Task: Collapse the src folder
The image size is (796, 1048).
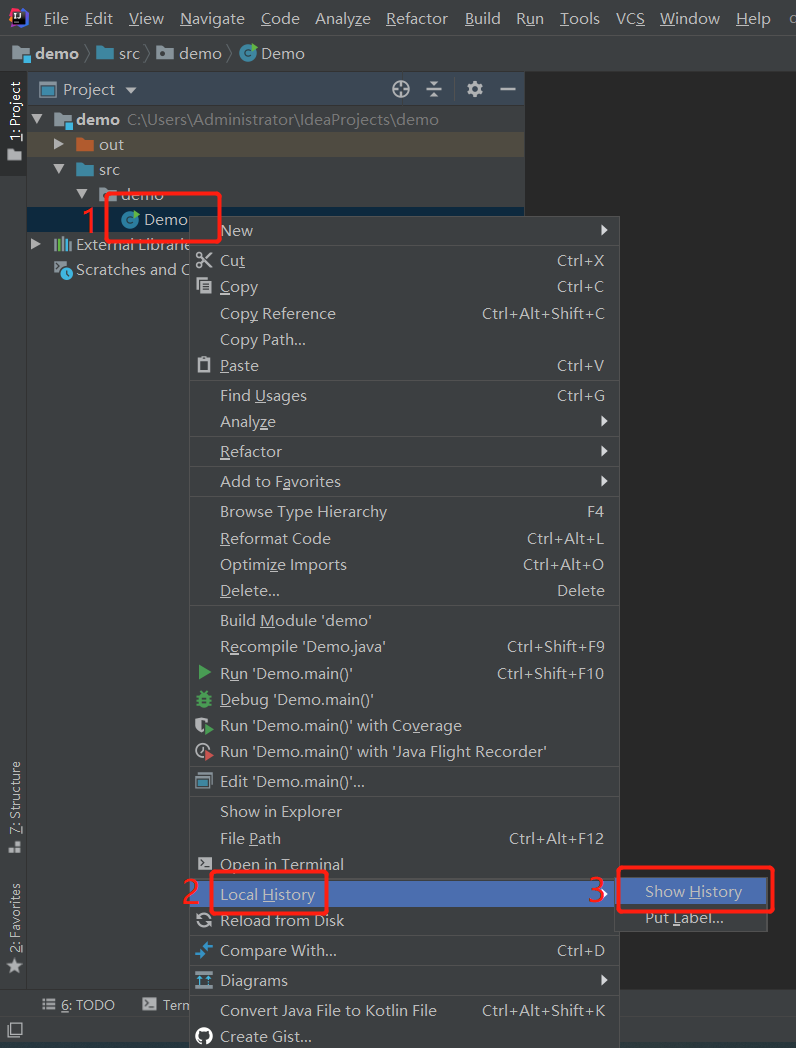Action: tap(59, 169)
